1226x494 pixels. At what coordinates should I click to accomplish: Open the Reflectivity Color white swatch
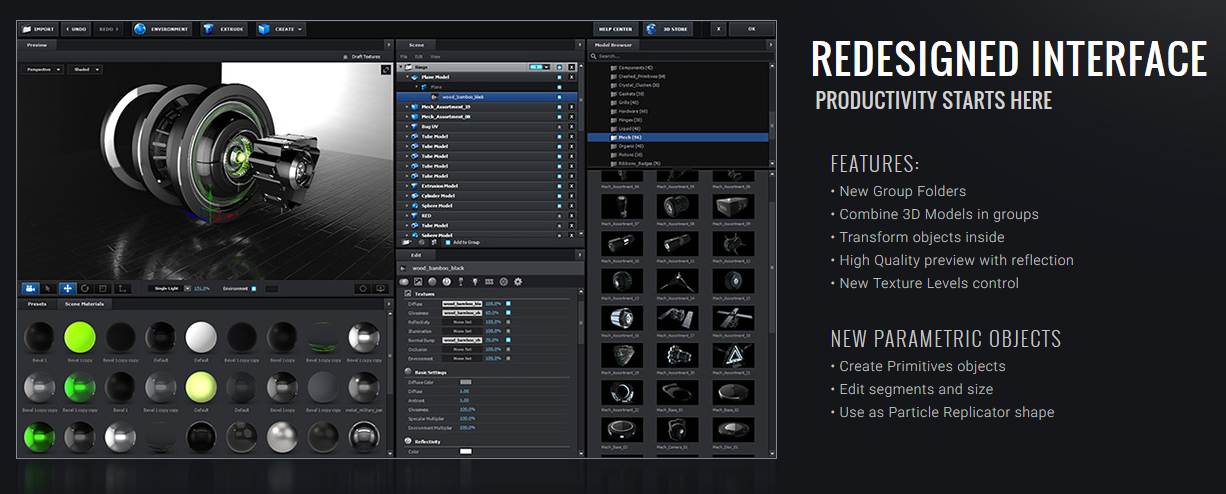tap(465, 451)
